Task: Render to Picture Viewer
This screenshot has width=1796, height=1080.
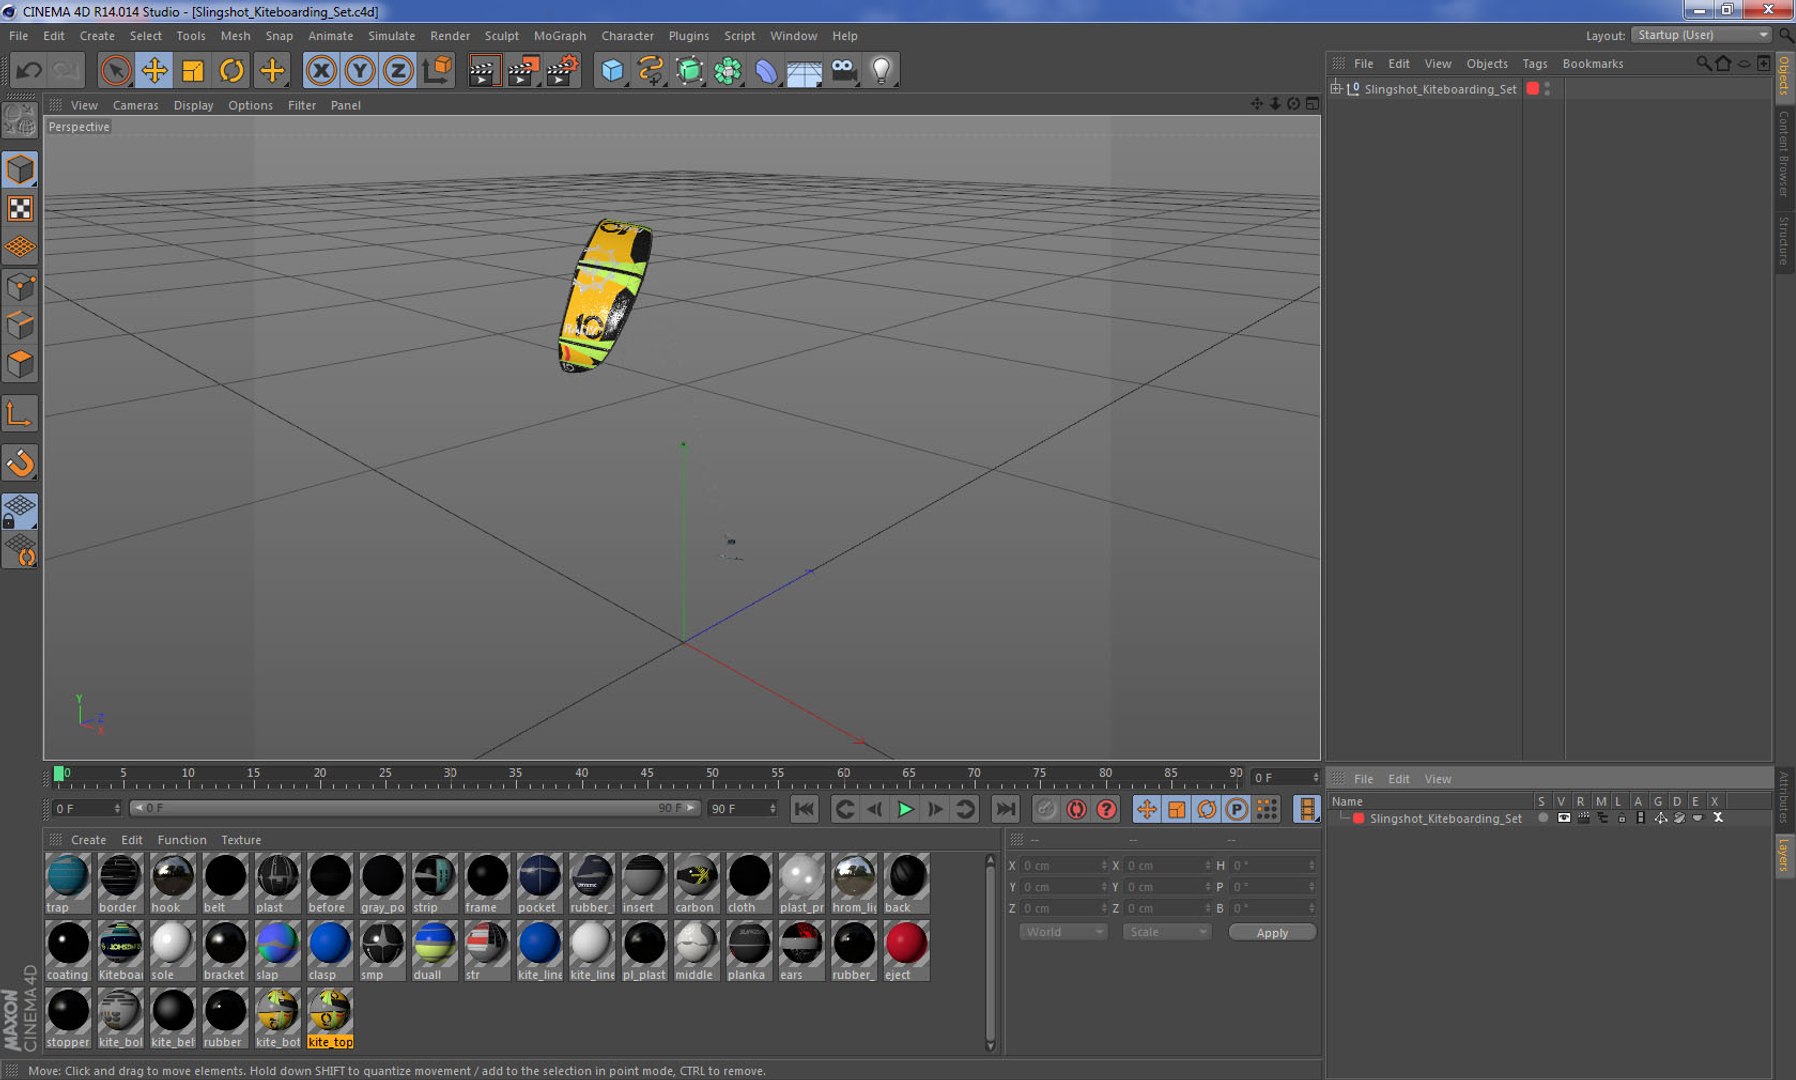Action: pyautogui.click(x=522, y=70)
